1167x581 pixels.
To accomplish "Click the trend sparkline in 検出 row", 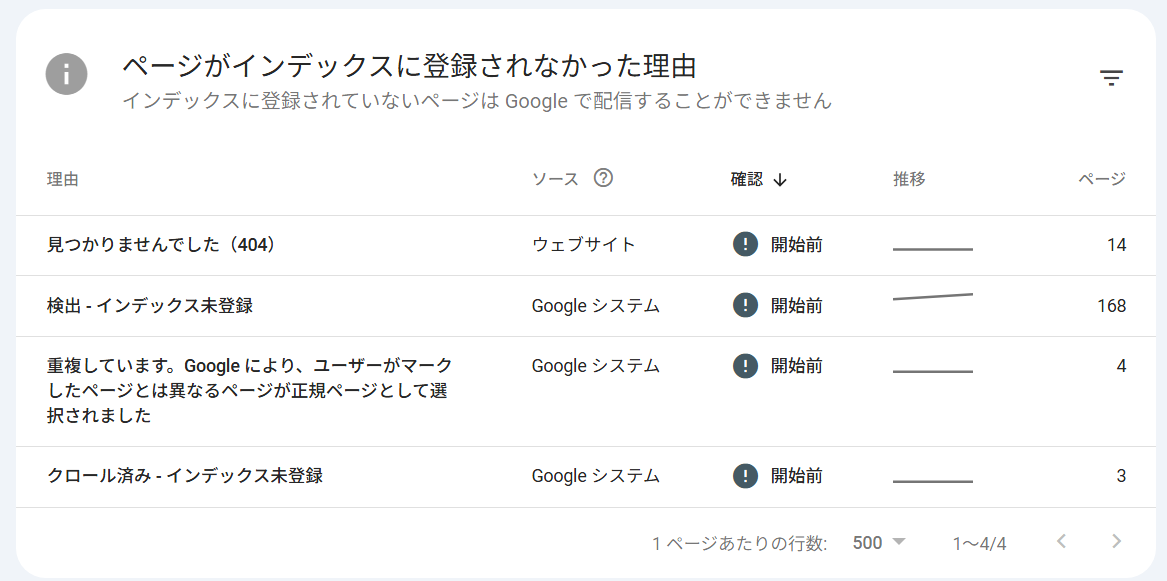I will pos(932,297).
